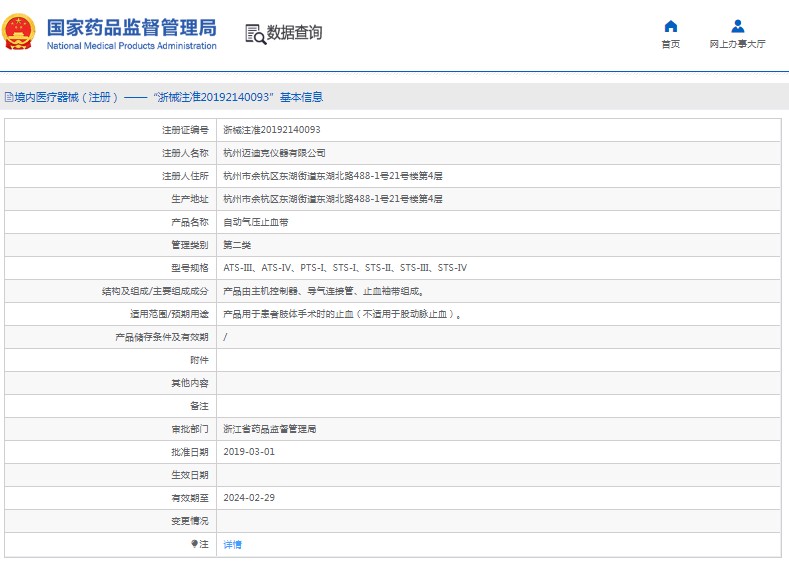Click the 批准日期 row label

(189, 452)
